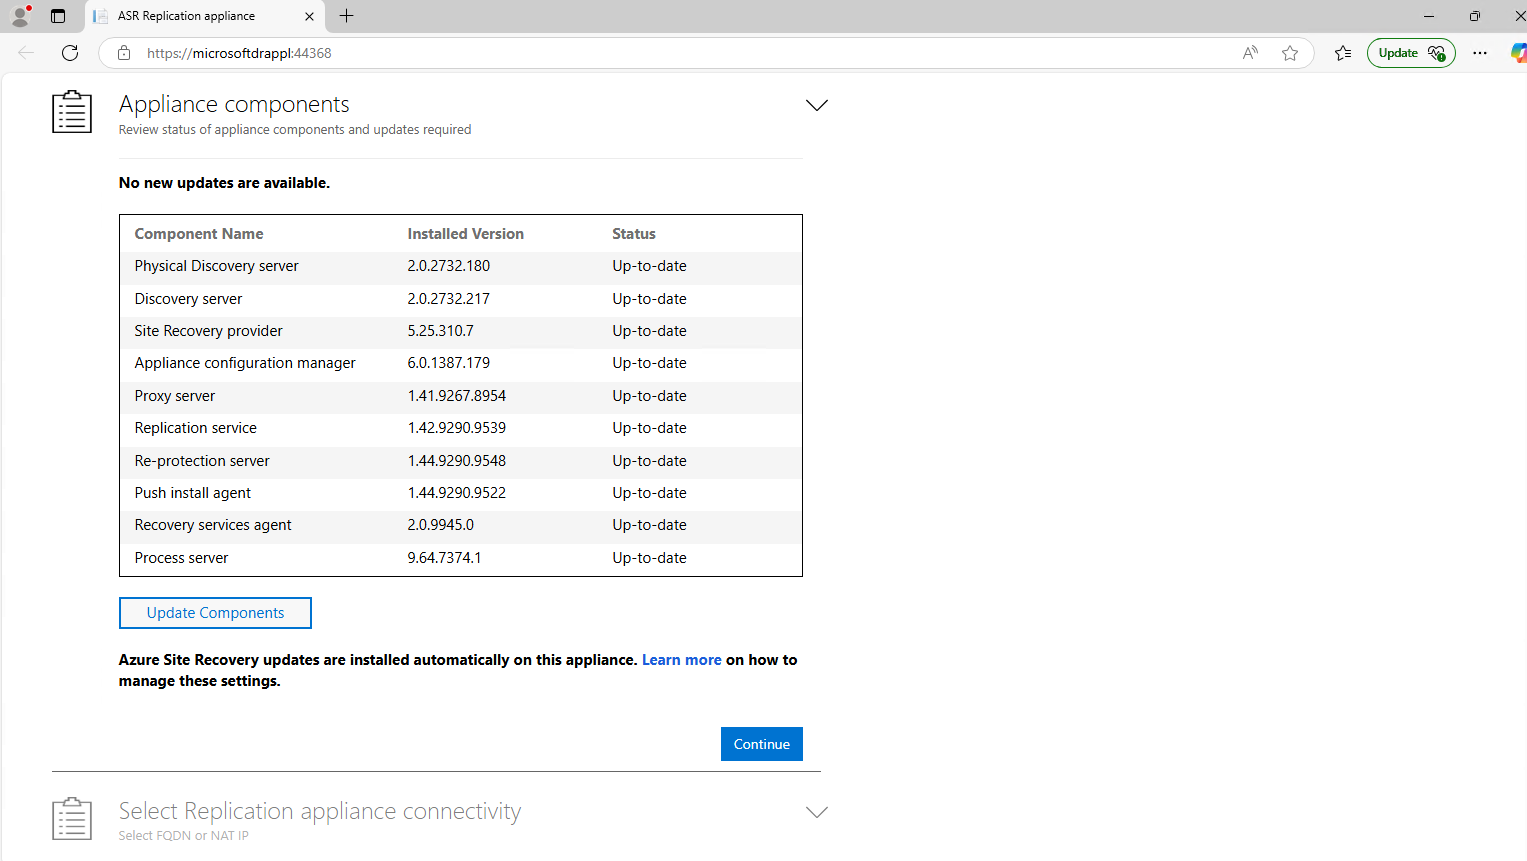Click version 1.42.9290.9539

(457, 428)
